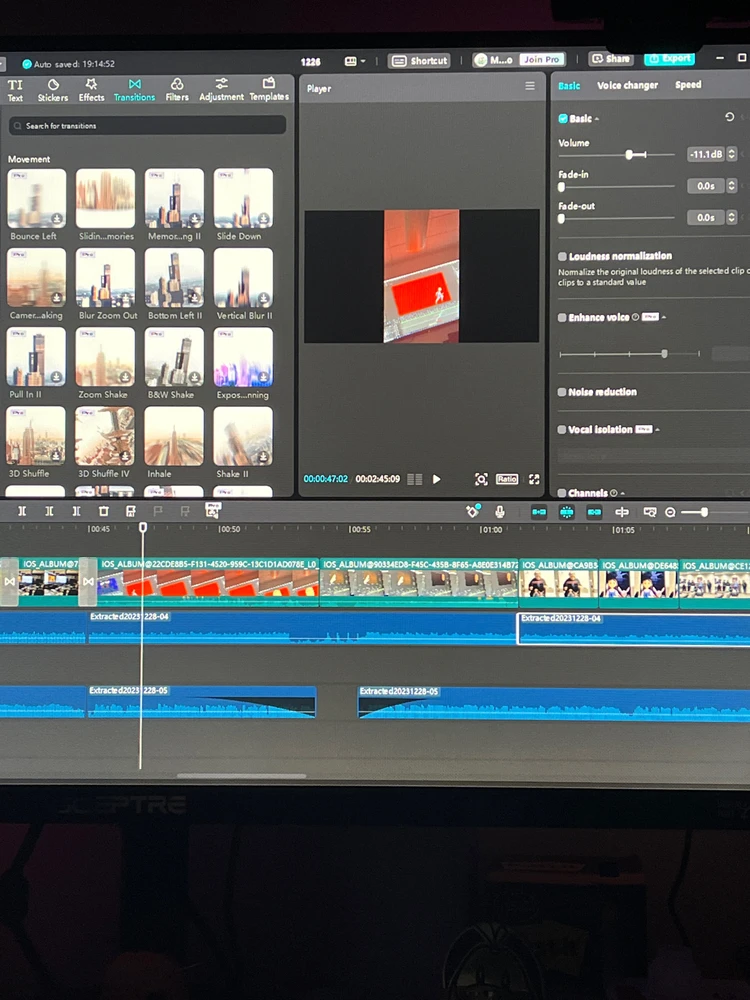Enable the Vocal isolation checkbox
The width and height of the screenshot is (750, 1000).
pyautogui.click(x=562, y=430)
